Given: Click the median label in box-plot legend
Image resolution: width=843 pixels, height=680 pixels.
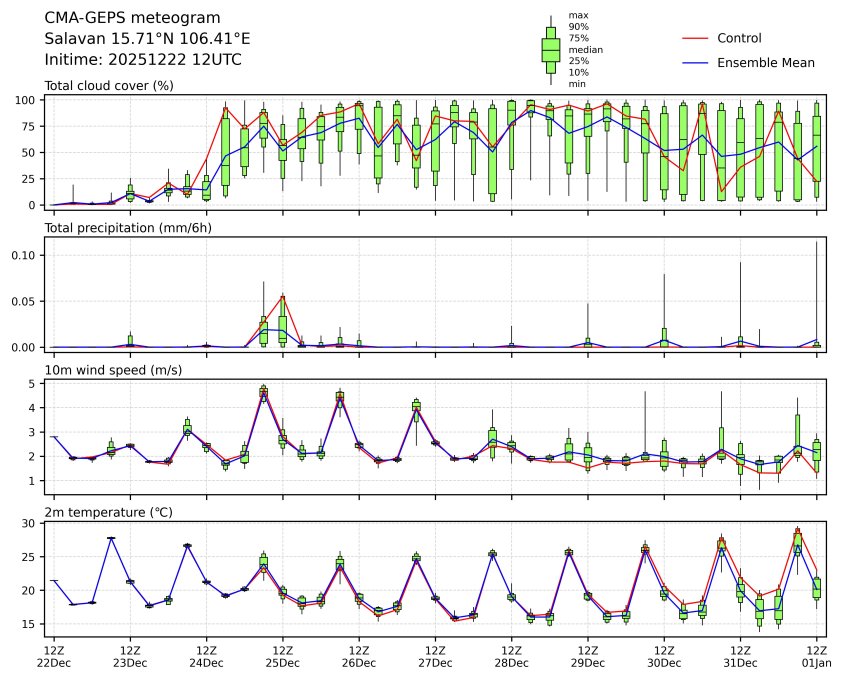Looking at the screenshot, I should pos(585,49).
